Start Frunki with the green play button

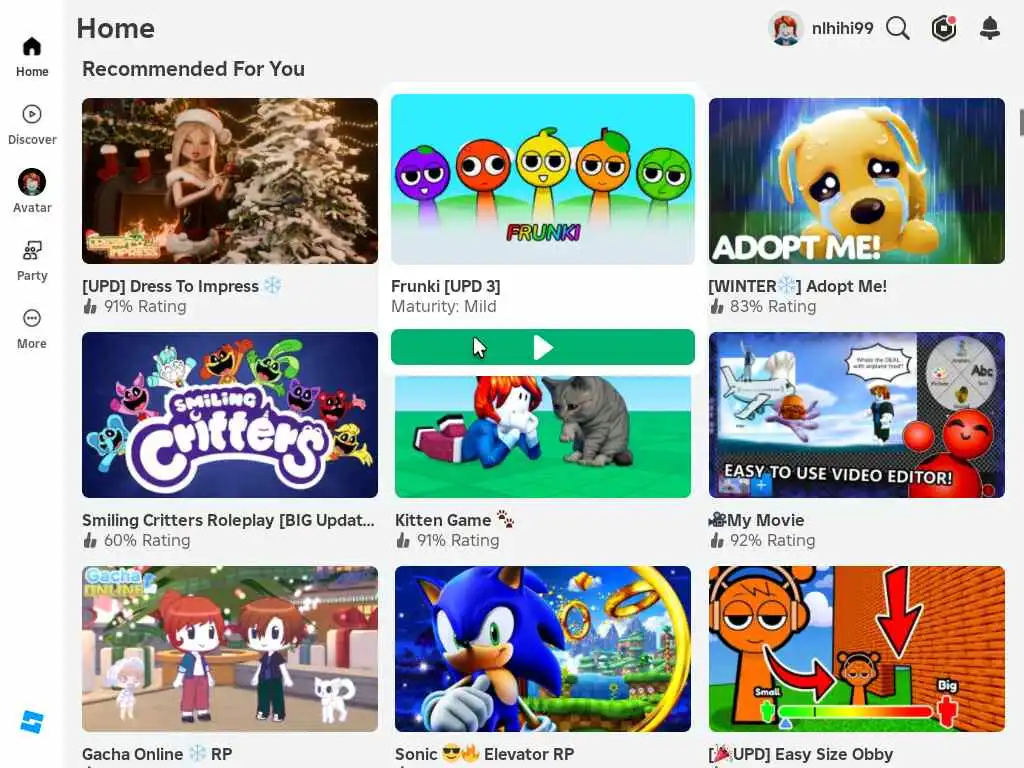click(x=543, y=347)
